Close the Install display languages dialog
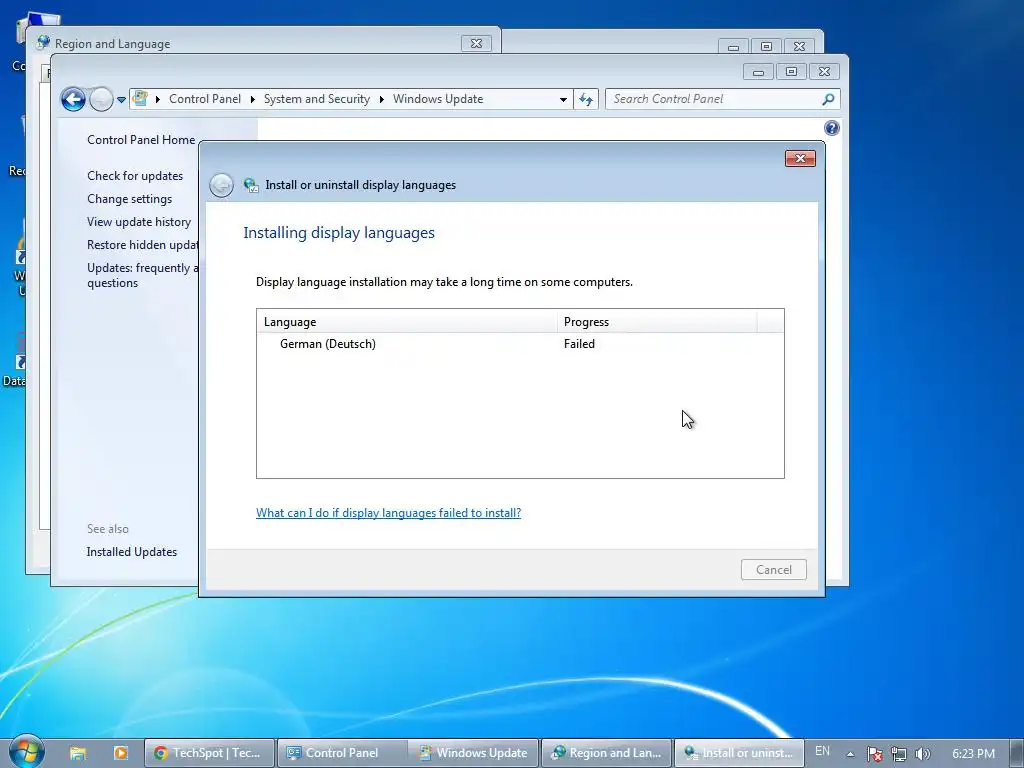The width and height of the screenshot is (1024, 768). coord(800,159)
